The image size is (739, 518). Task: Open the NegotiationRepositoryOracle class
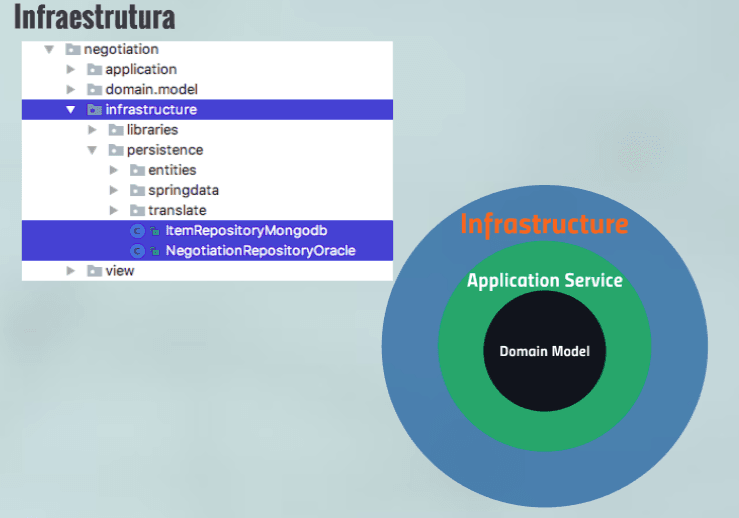(260, 251)
